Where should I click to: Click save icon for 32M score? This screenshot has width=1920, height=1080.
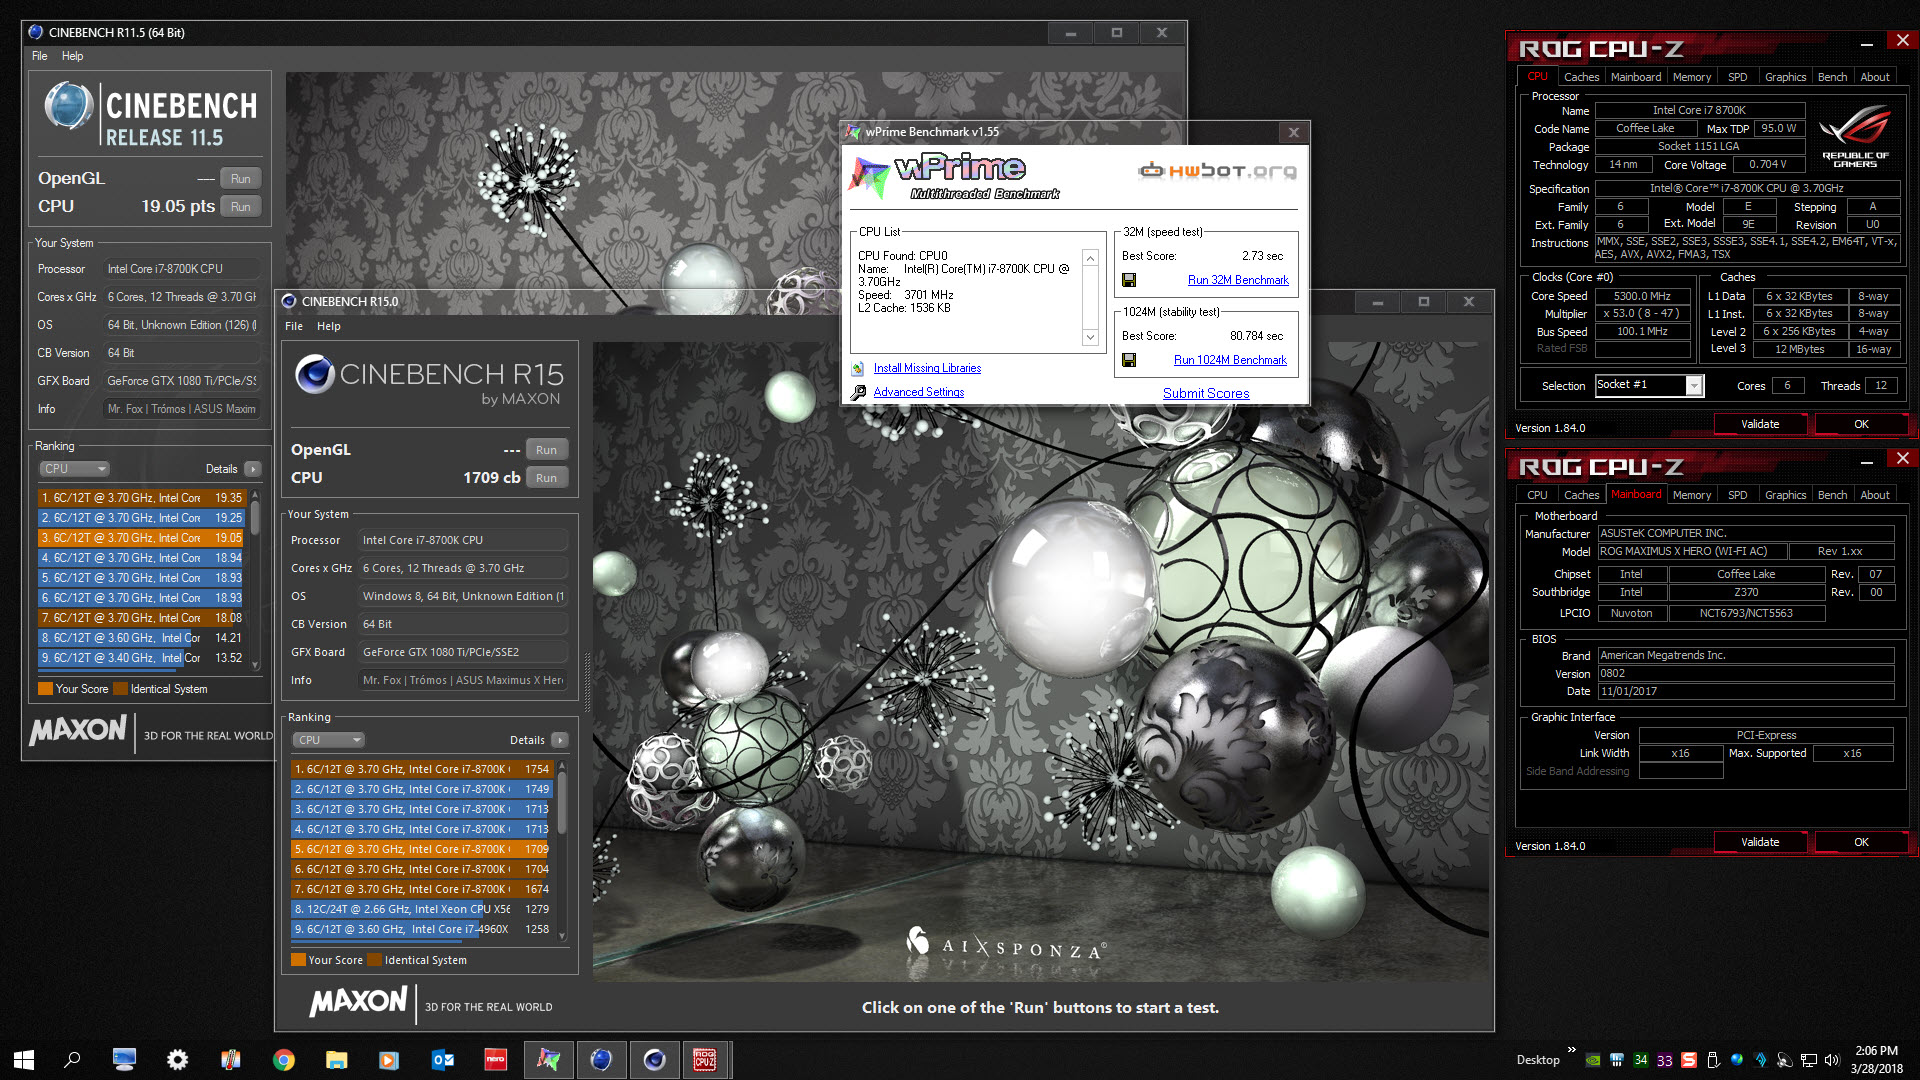(1129, 280)
